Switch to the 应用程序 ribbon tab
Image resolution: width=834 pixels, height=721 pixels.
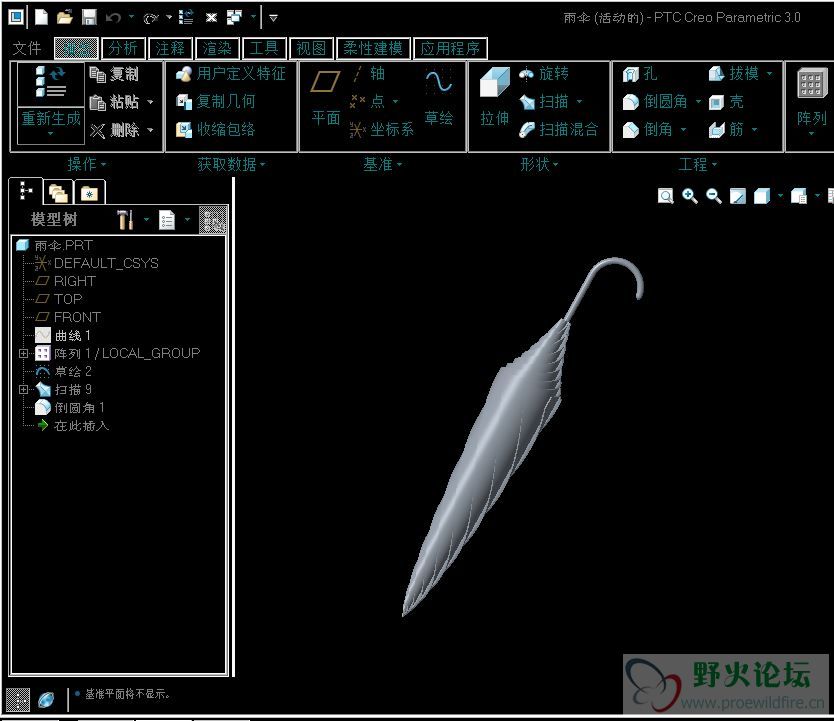[450, 48]
